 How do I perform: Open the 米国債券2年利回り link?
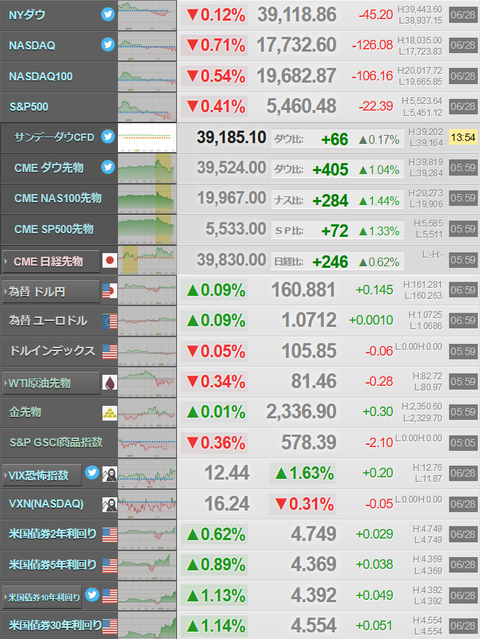[x=53, y=534]
